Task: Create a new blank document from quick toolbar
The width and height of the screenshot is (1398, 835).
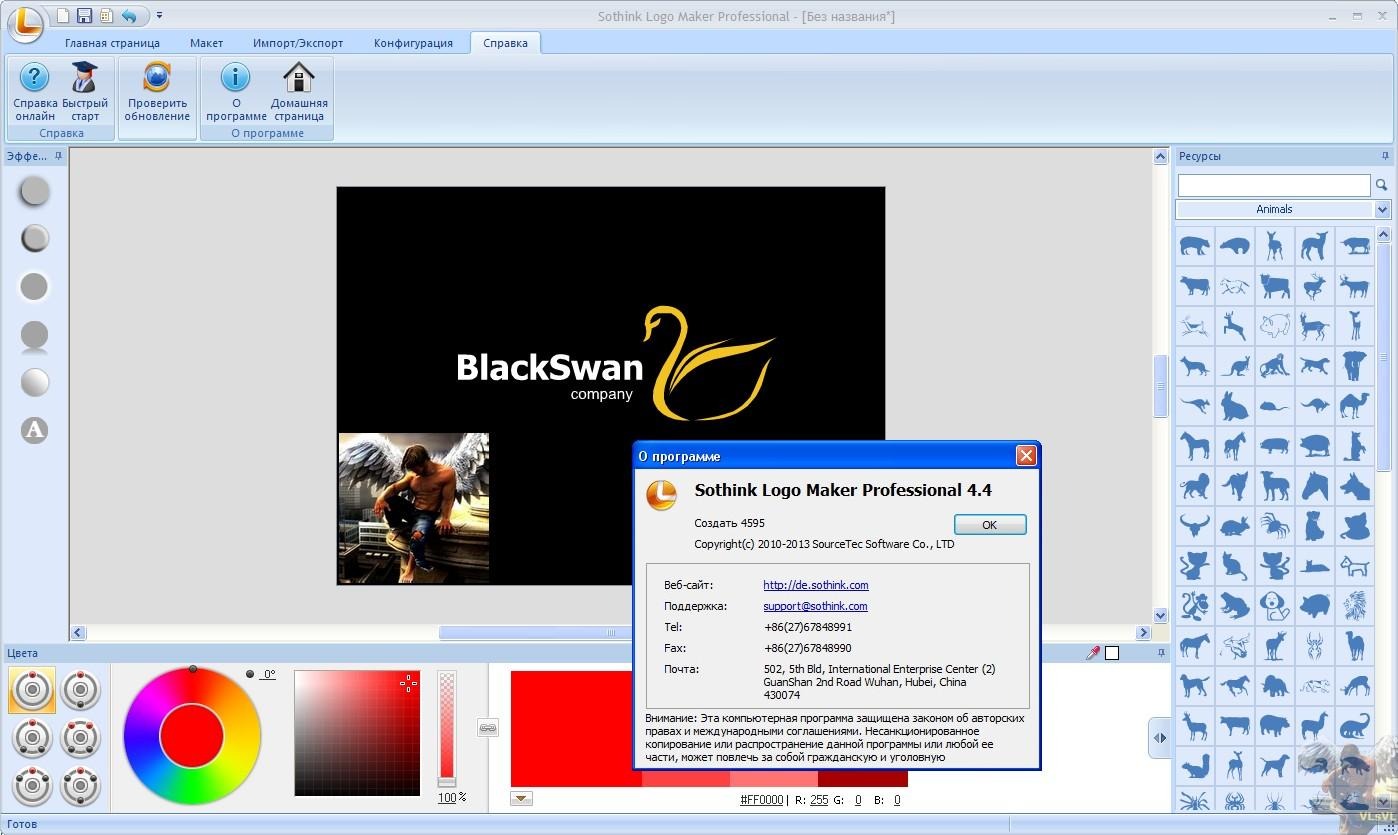Action: (63, 15)
